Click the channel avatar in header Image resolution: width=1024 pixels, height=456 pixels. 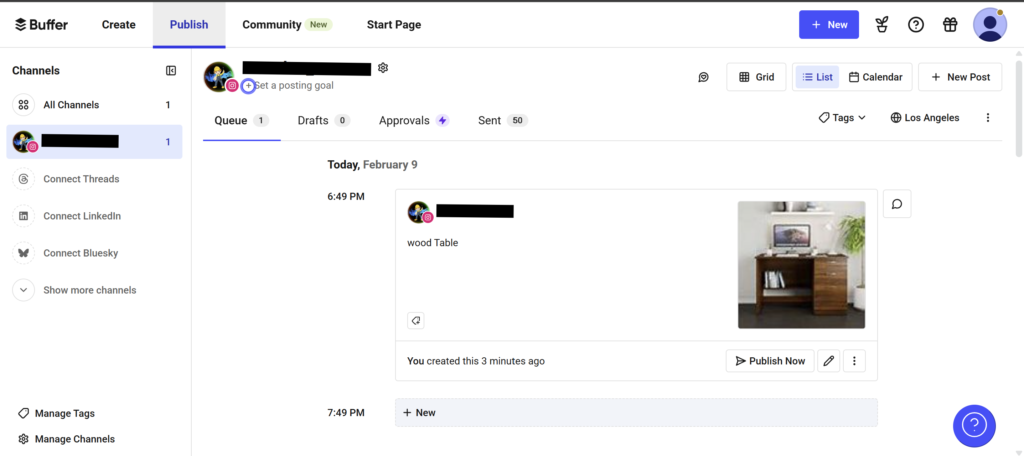coord(219,77)
